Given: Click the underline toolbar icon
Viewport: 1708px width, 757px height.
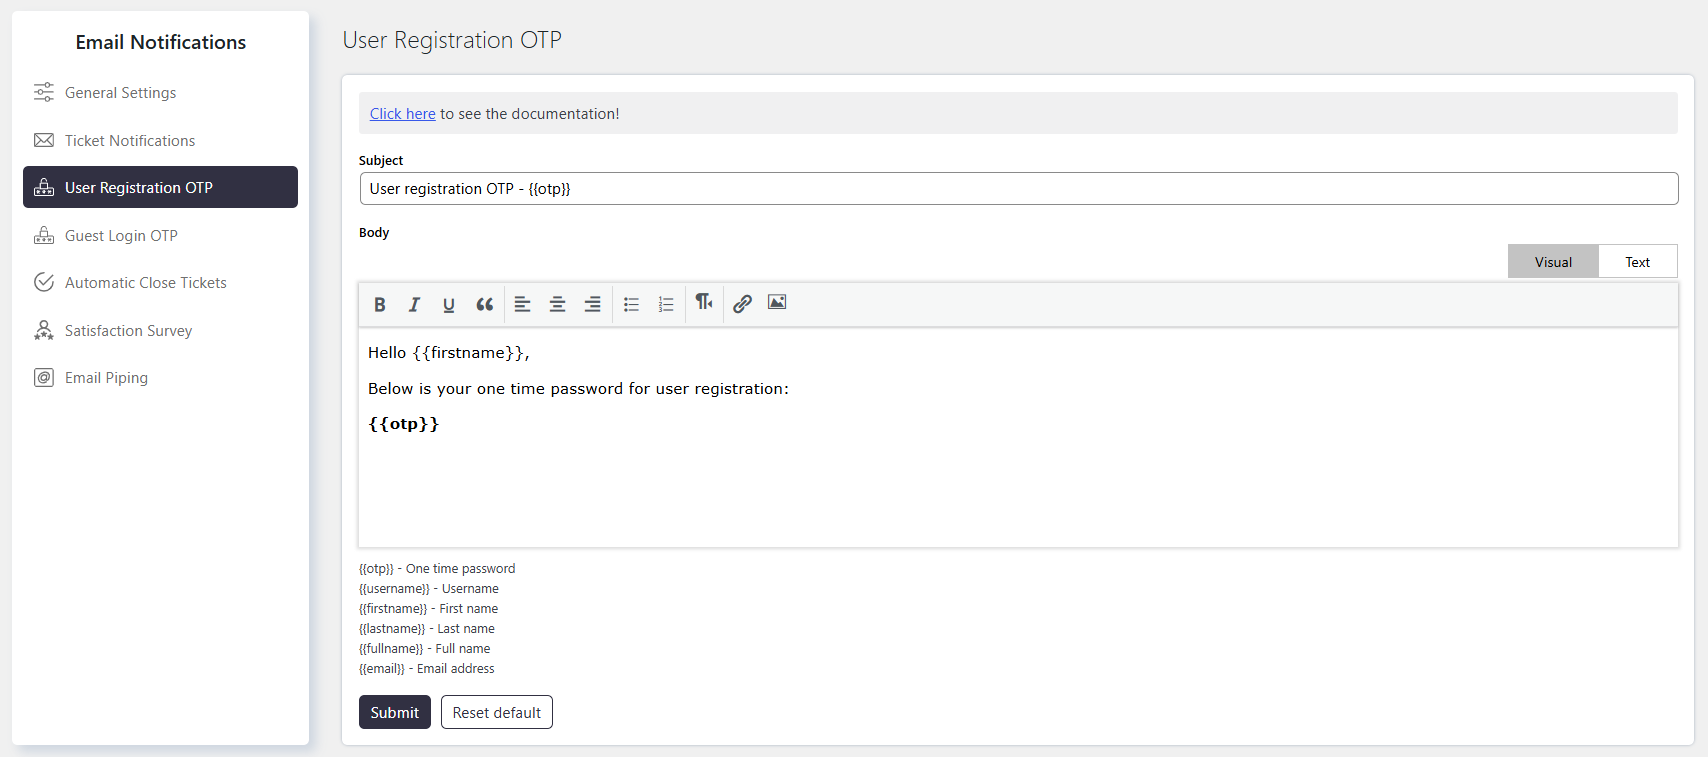Looking at the screenshot, I should pos(449,304).
